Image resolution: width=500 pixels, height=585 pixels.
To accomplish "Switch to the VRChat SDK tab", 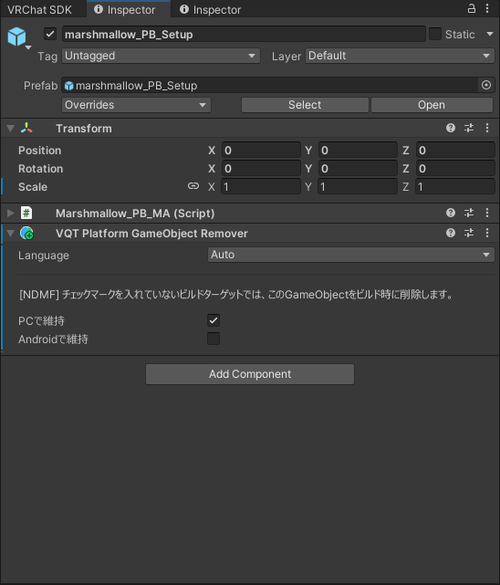I will (x=40, y=9).
